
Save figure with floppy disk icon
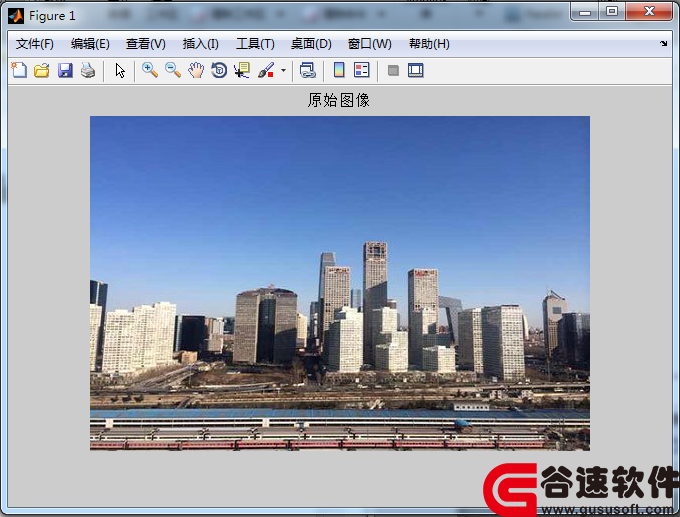[x=65, y=70]
